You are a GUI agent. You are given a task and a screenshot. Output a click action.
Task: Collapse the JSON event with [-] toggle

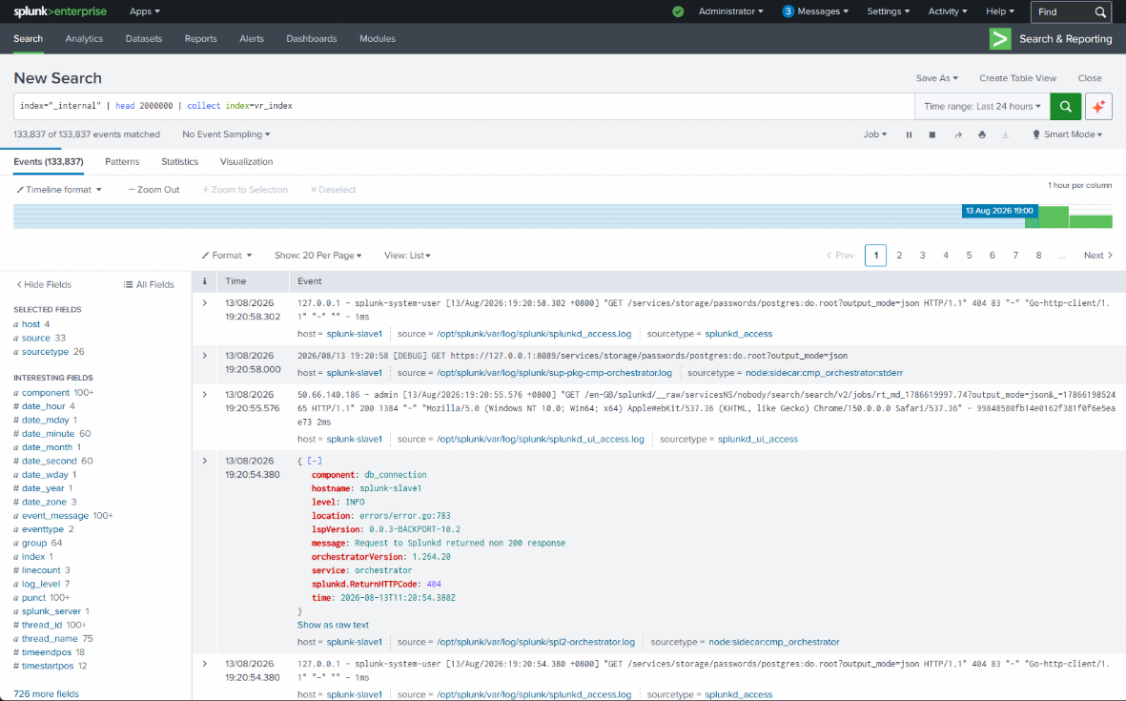315,461
